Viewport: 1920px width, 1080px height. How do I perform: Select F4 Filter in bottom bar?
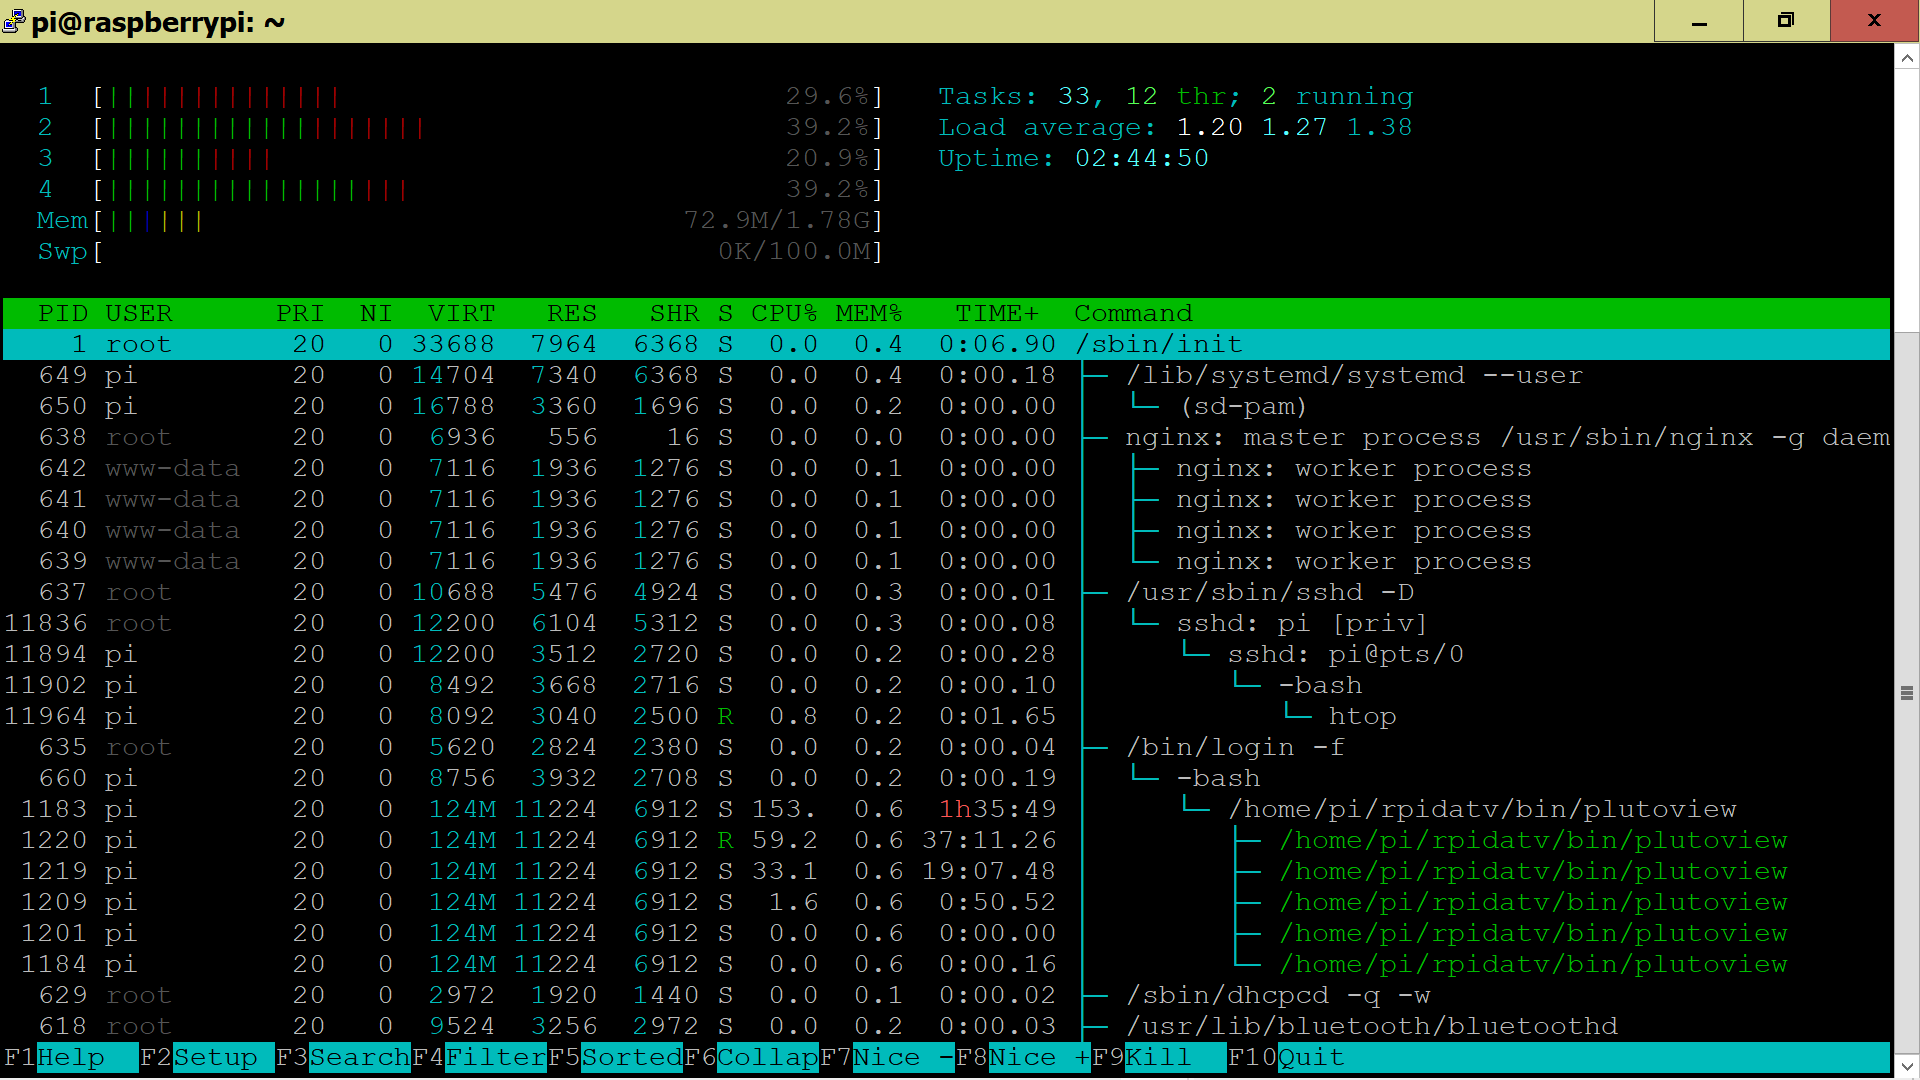click(479, 1057)
